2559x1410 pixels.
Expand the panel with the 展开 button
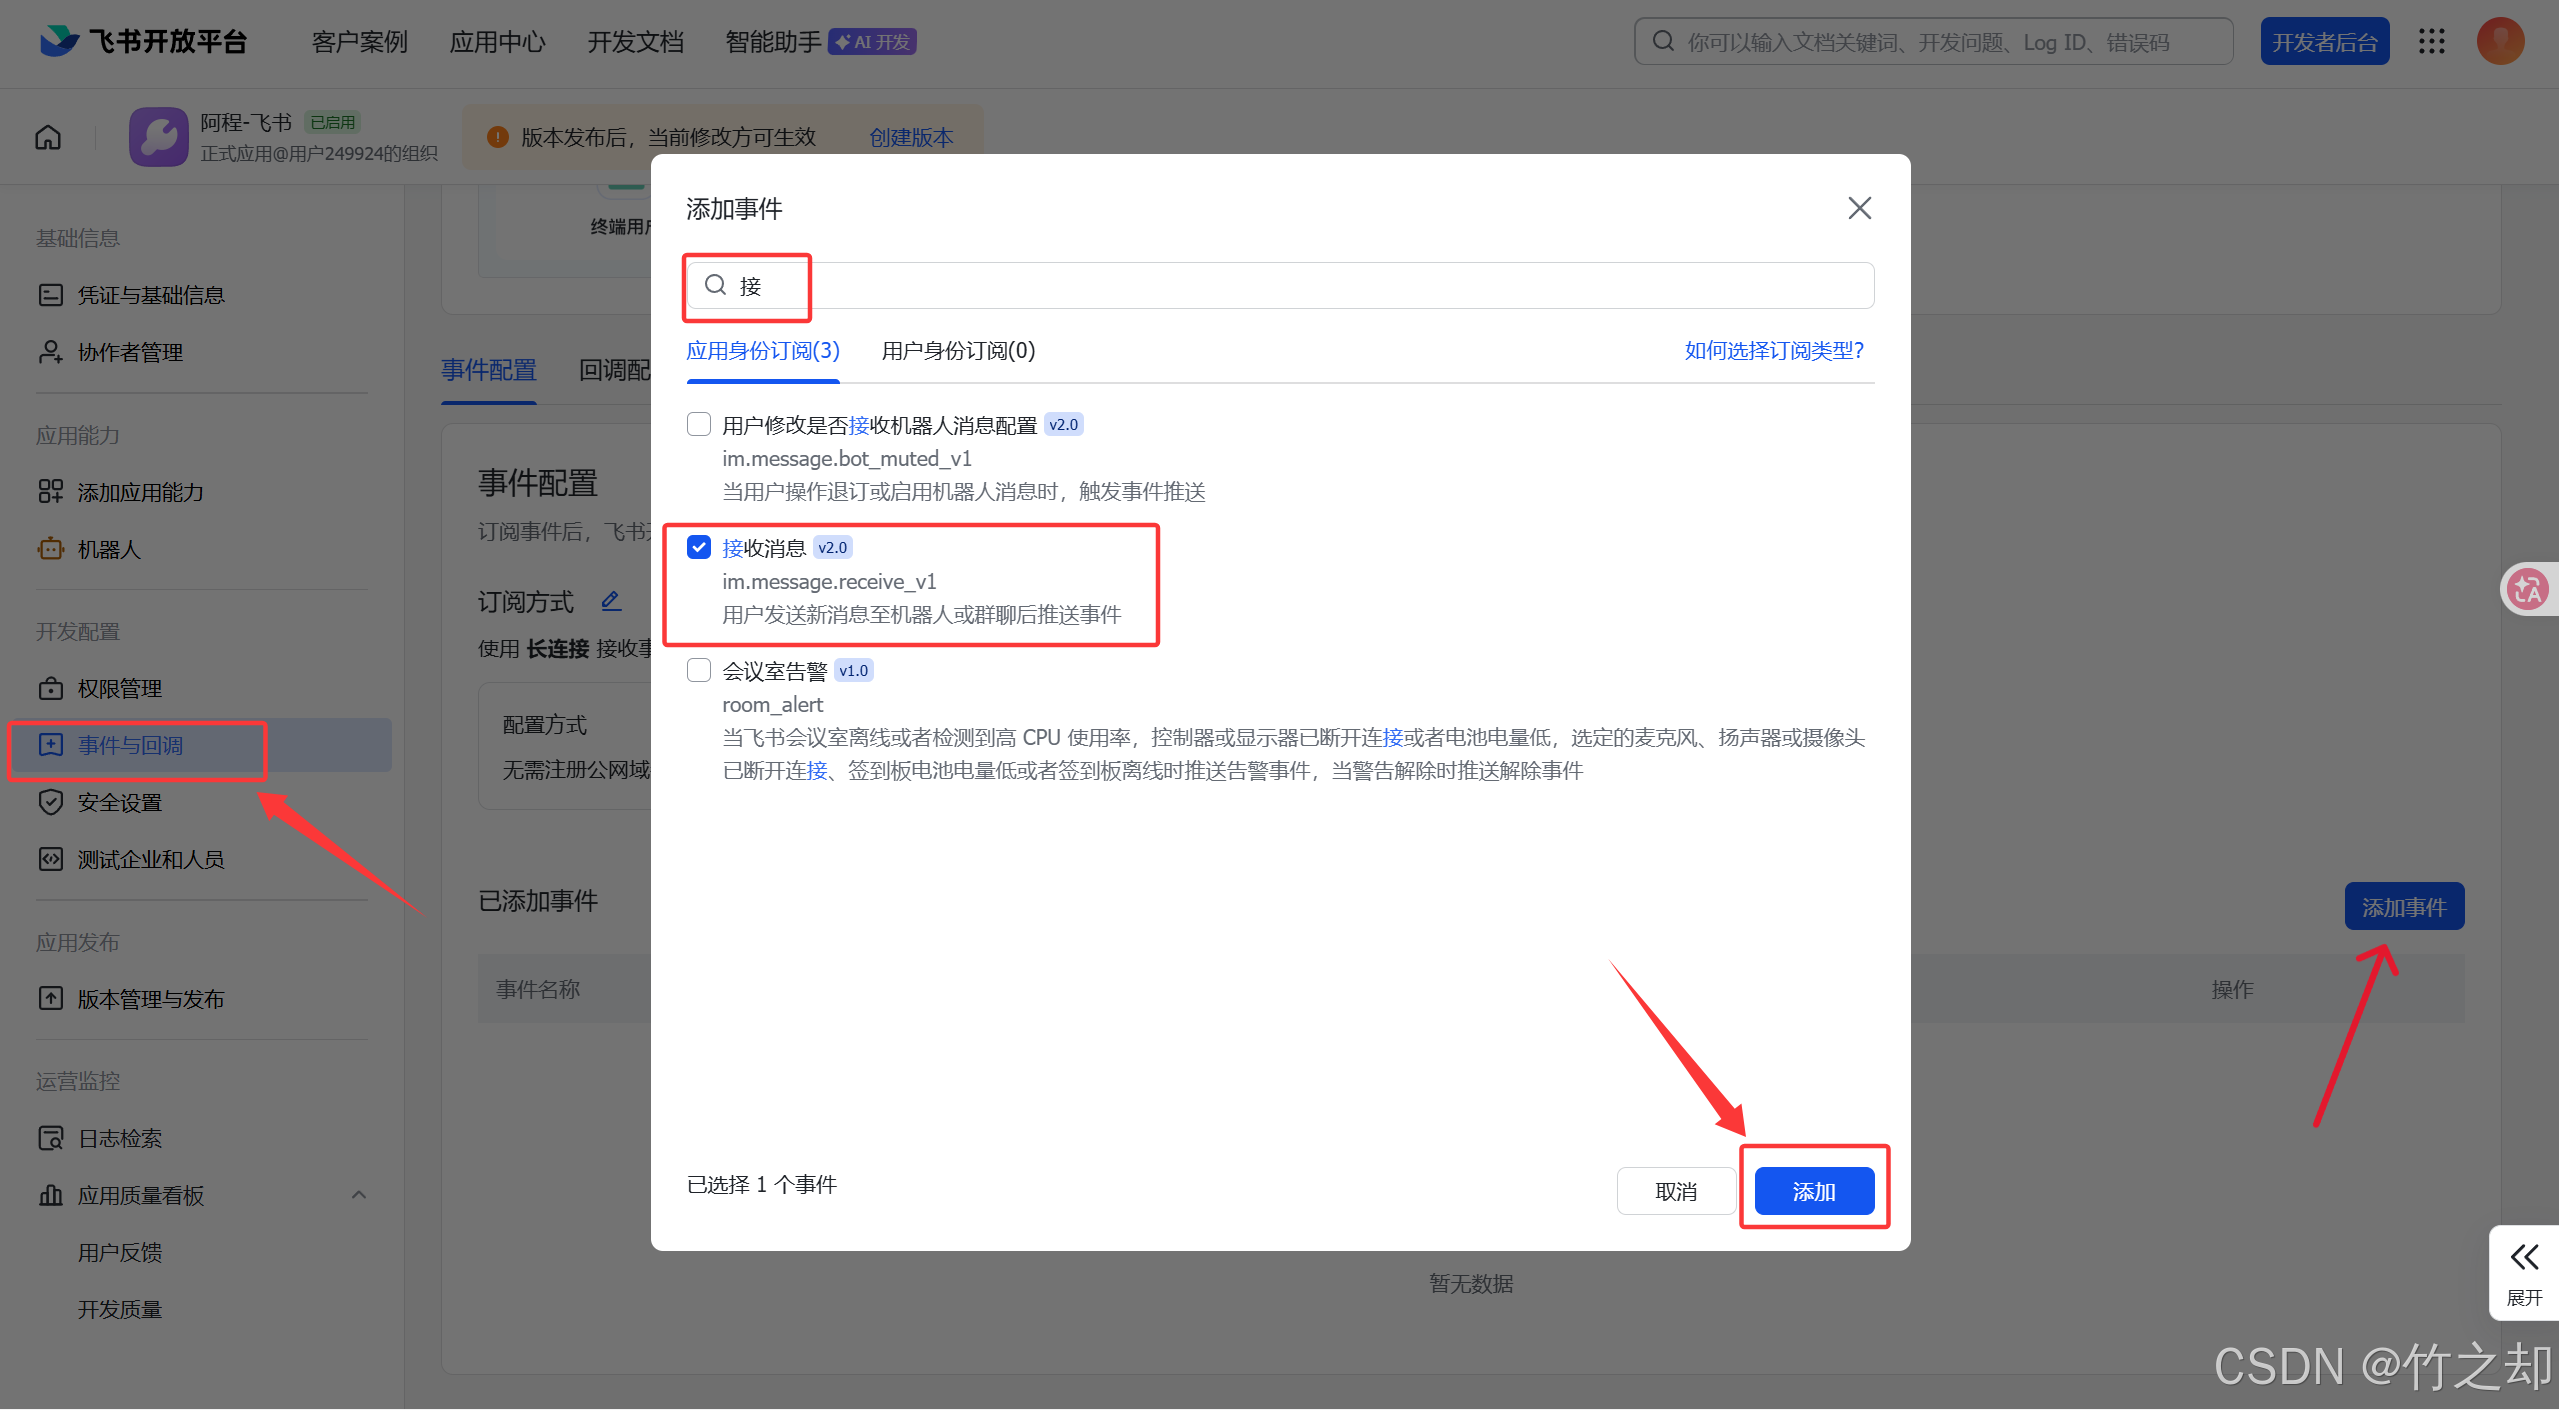point(2524,1272)
